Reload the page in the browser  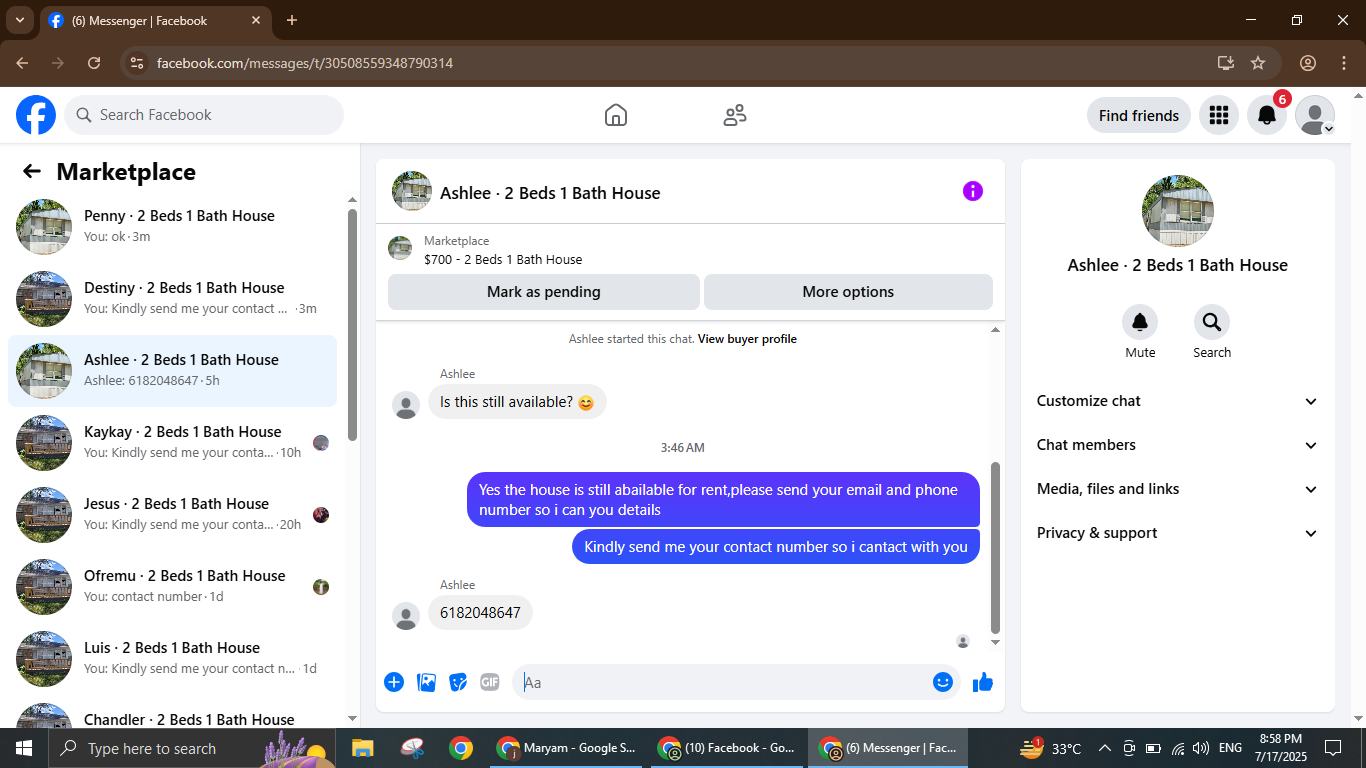[94, 63]
